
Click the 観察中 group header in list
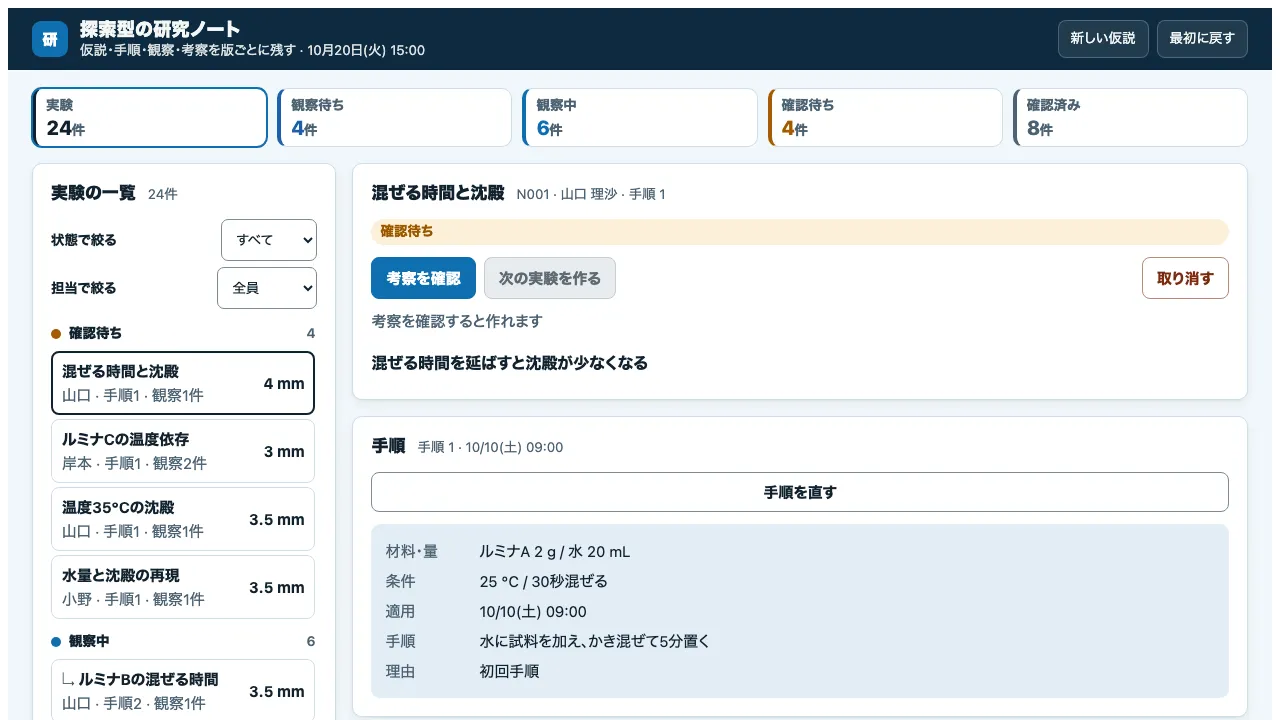tap(183, 641)
